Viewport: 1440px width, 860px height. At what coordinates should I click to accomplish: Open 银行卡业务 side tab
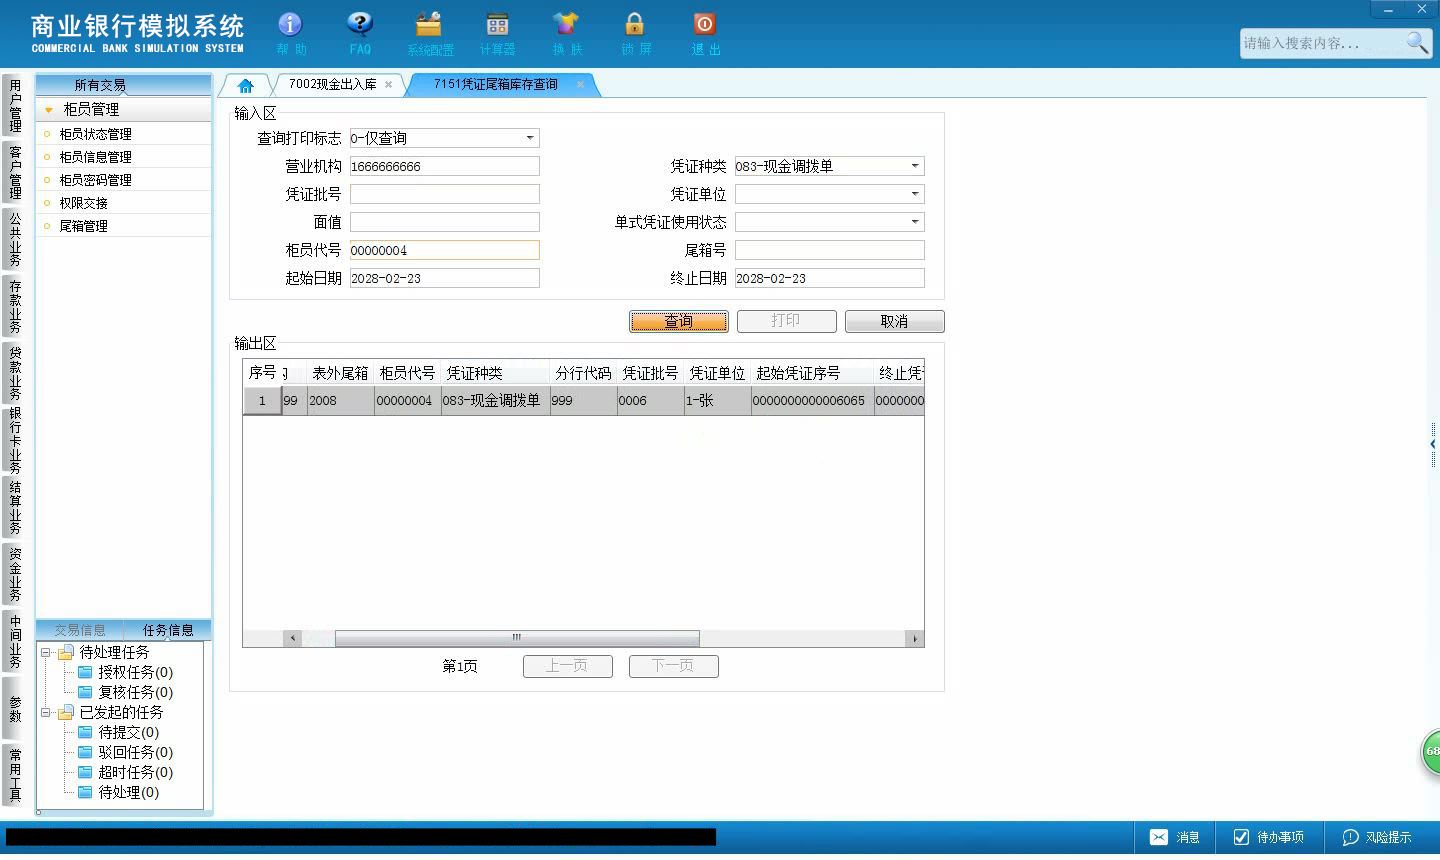15,440
